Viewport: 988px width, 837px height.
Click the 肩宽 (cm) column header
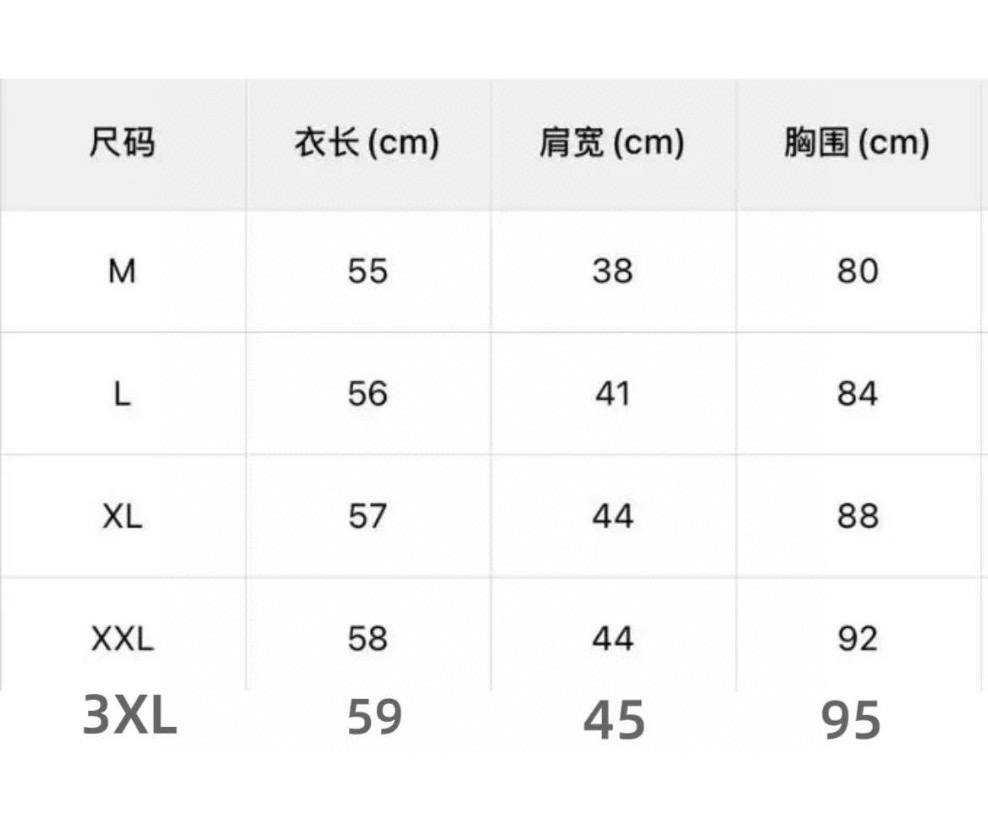pyautogui.click(x=612, y=143)
